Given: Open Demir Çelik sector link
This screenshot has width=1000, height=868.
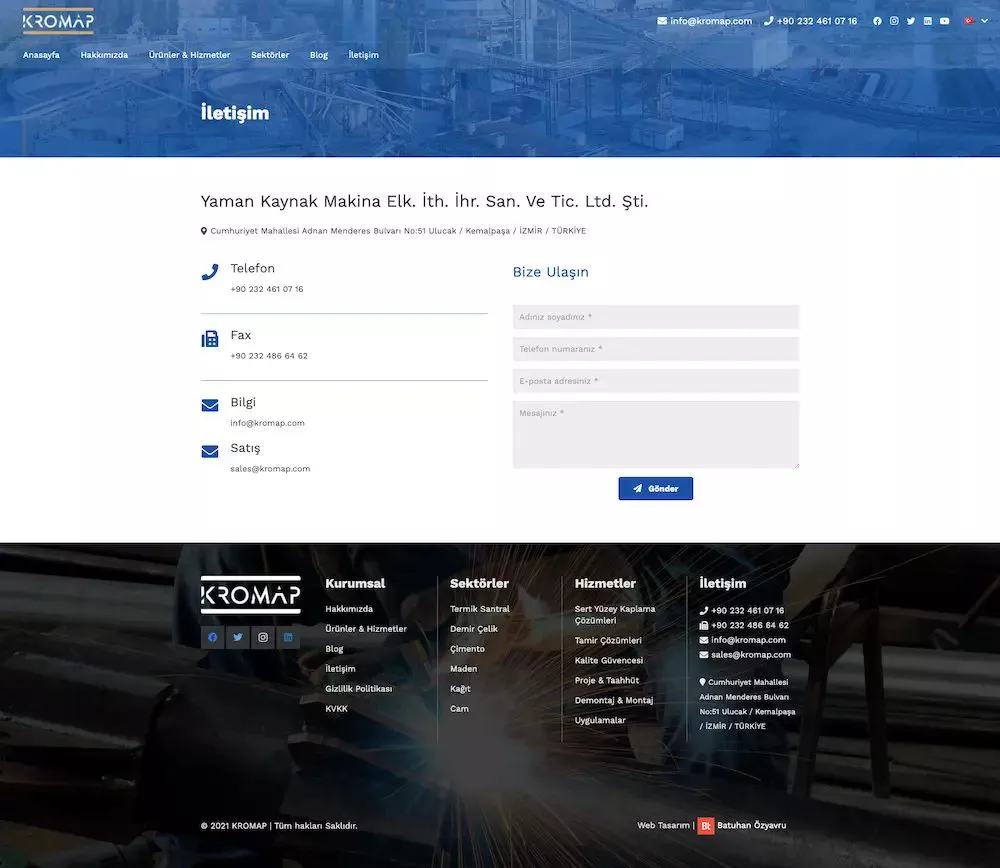Looking at the screenshot, I should tap(474, 629).
